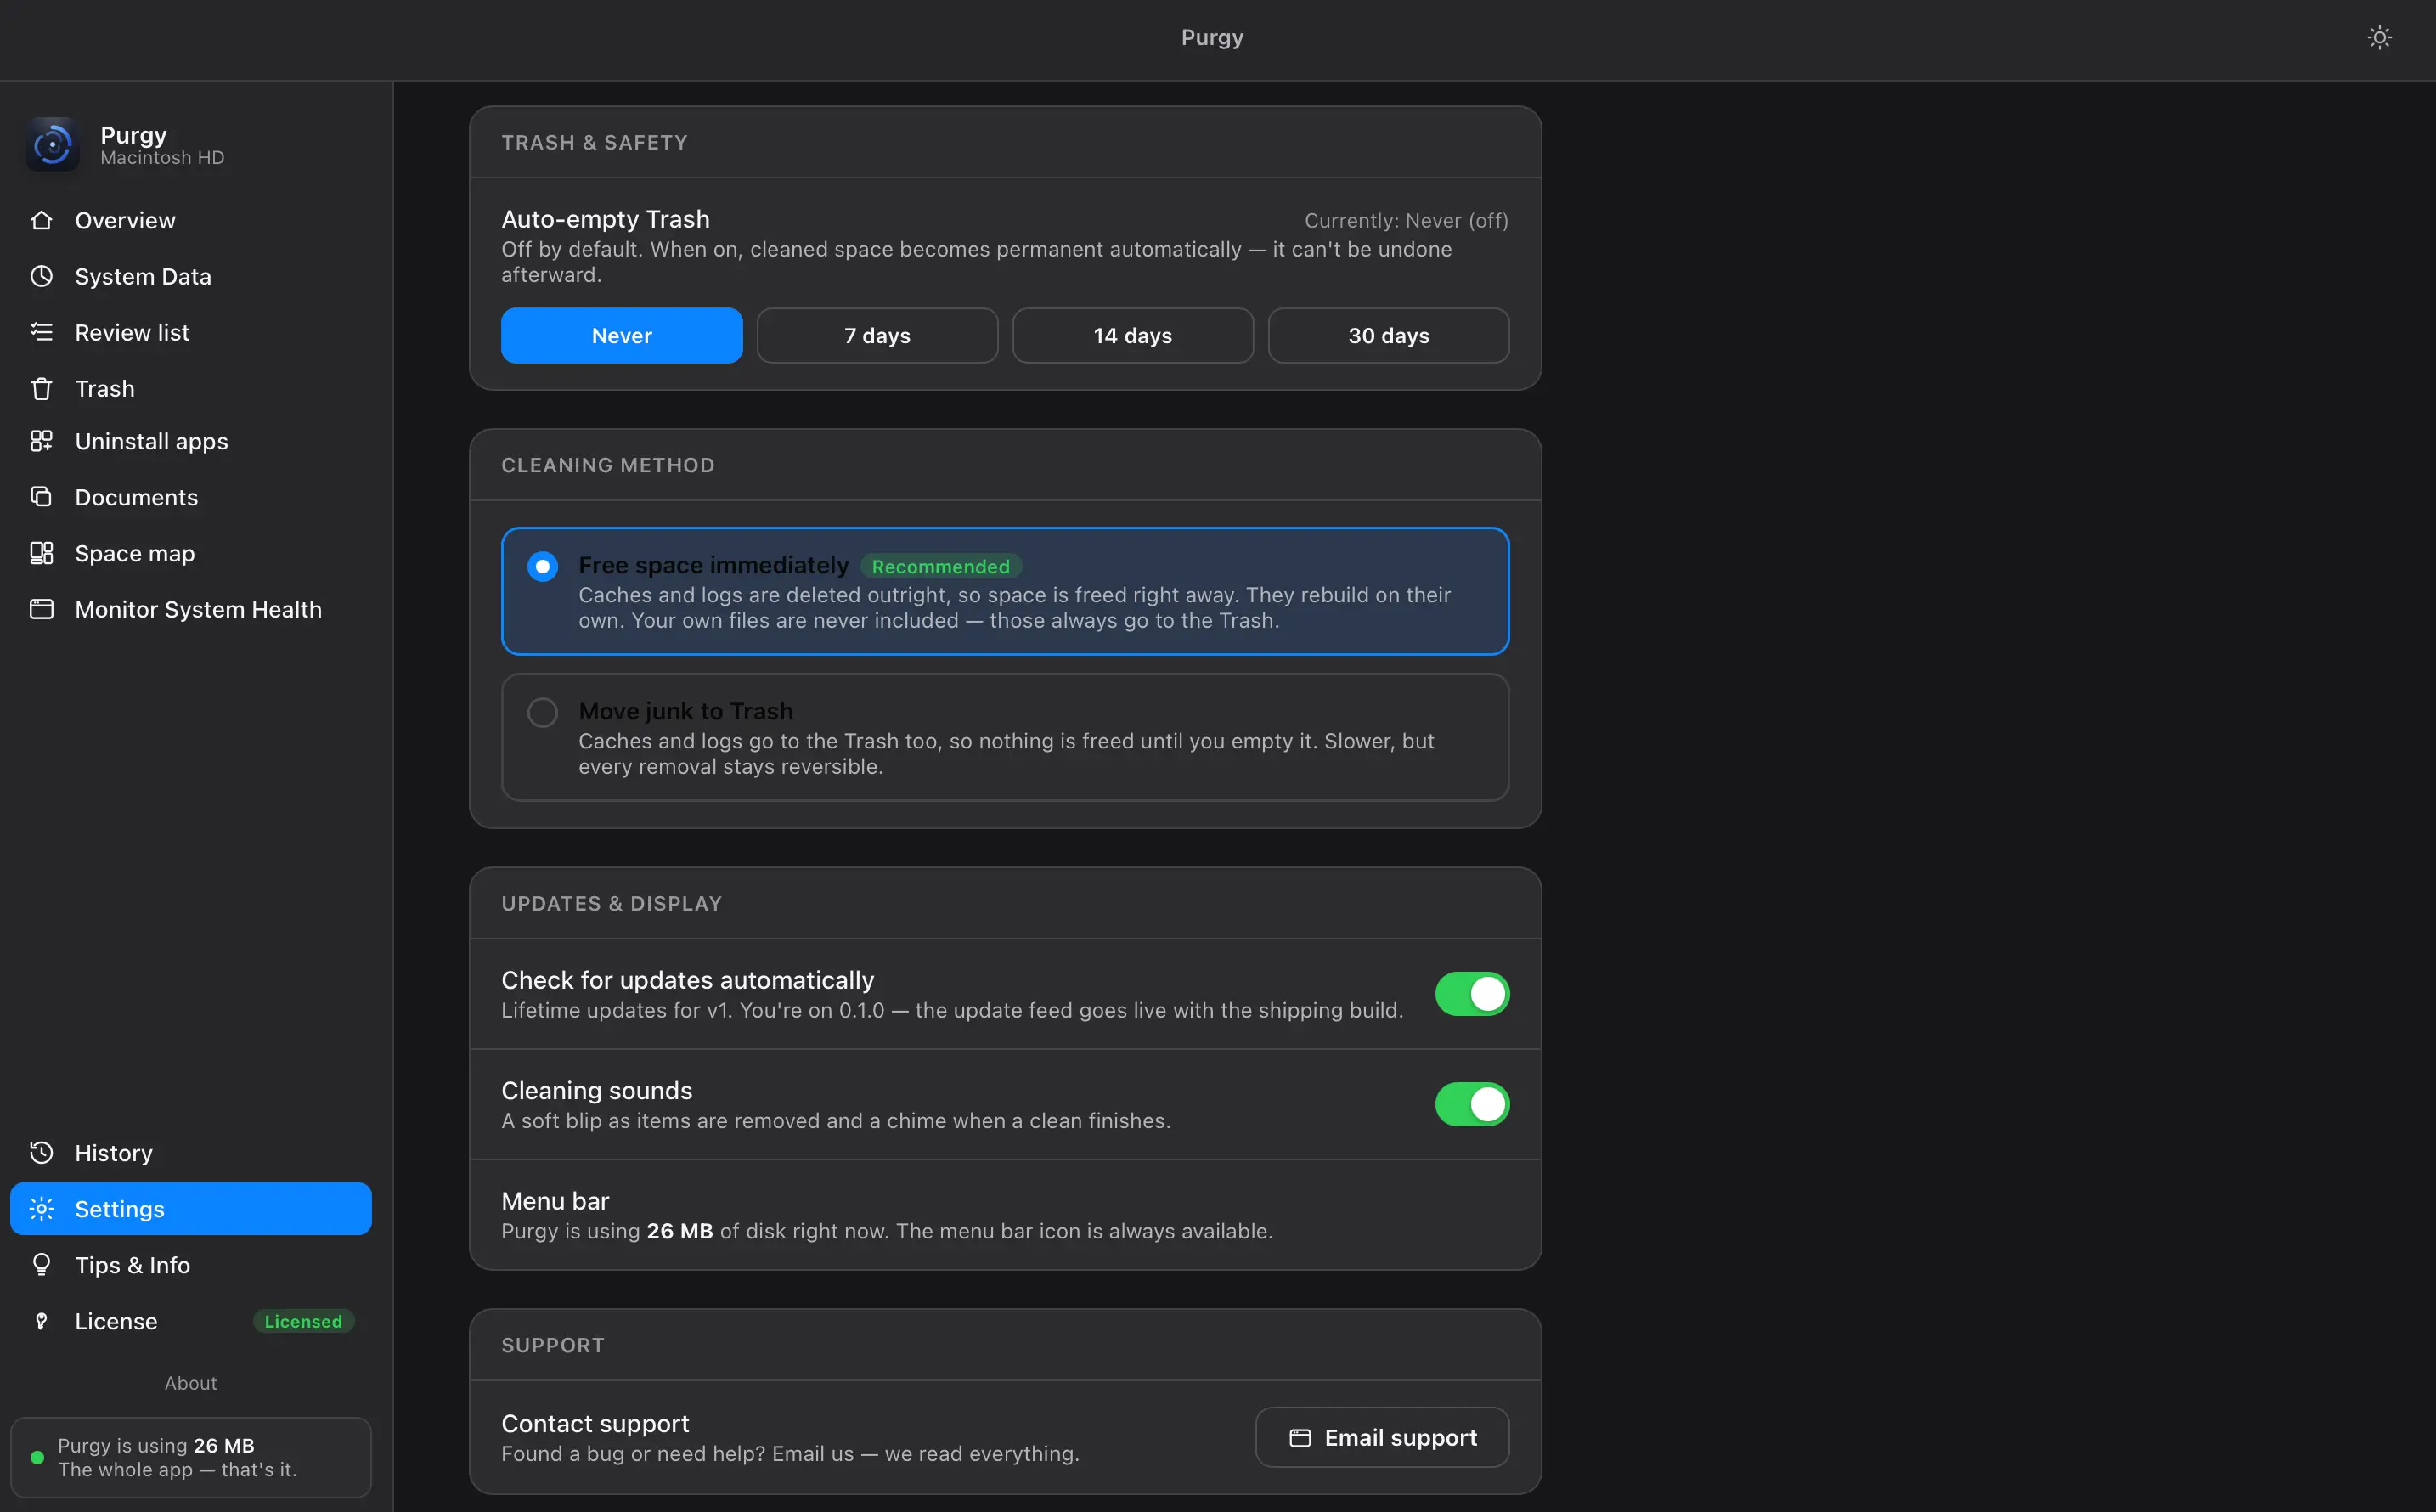Click the History clock icon
Screen dimensions: 2436x1512
pos(41,1153)
